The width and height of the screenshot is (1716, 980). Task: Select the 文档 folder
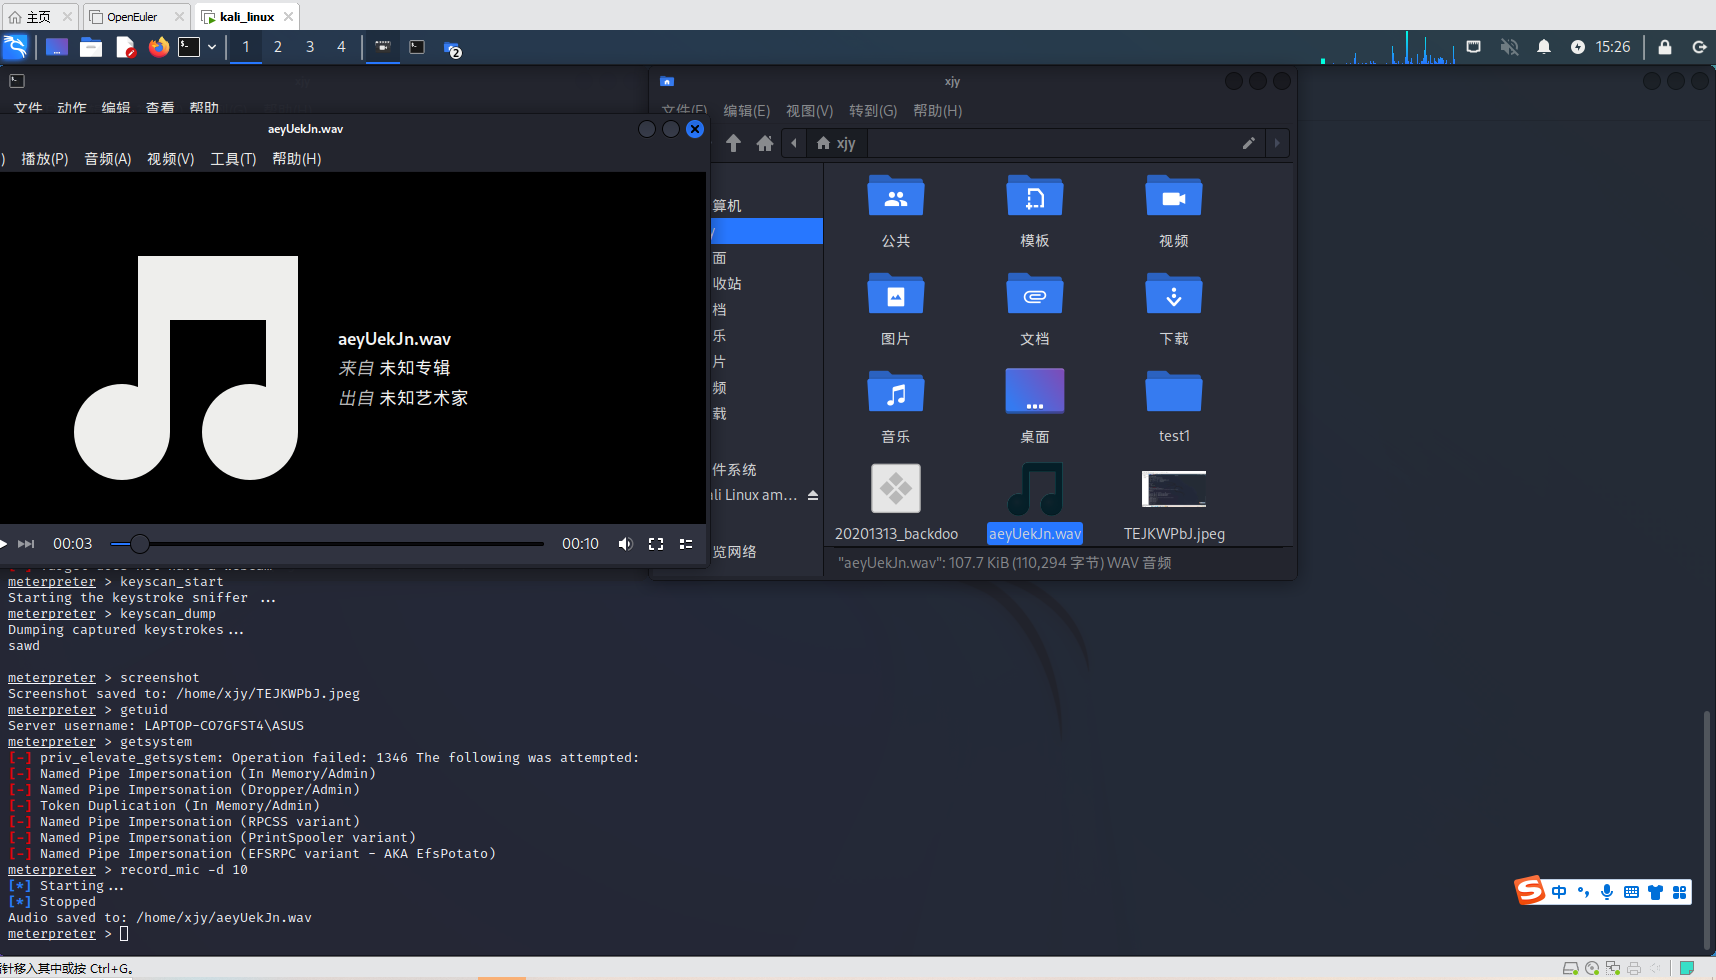pyautogui.click(x=1035, y=308)
